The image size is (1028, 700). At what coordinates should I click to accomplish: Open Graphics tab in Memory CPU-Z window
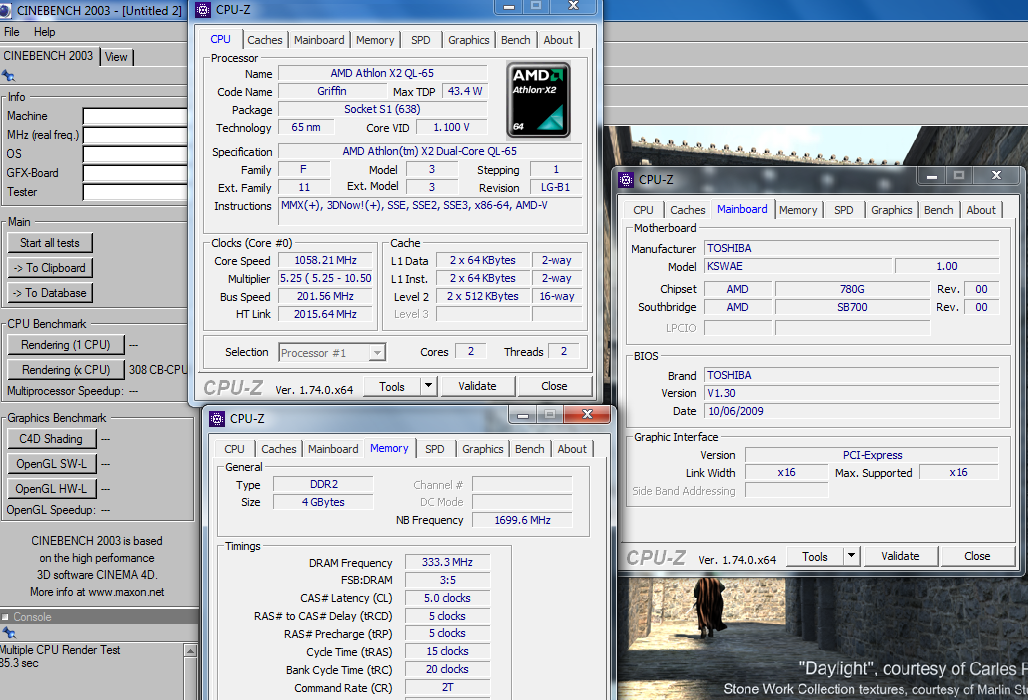click(x=483, y=449)
